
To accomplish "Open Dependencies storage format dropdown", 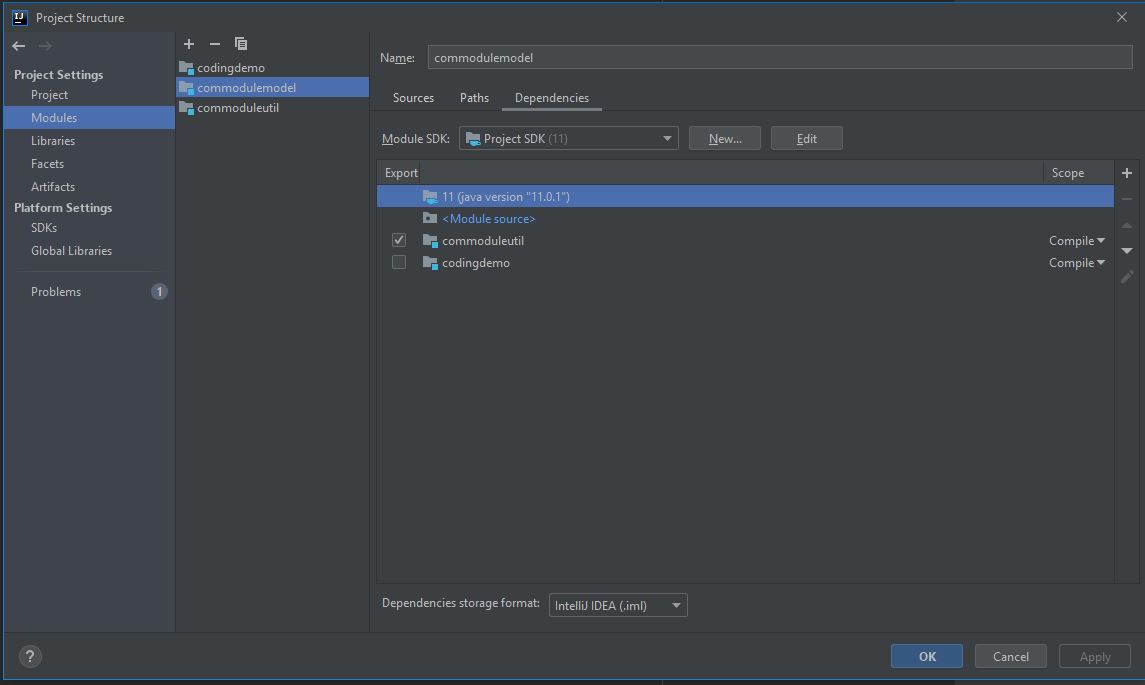I will 618,605.
